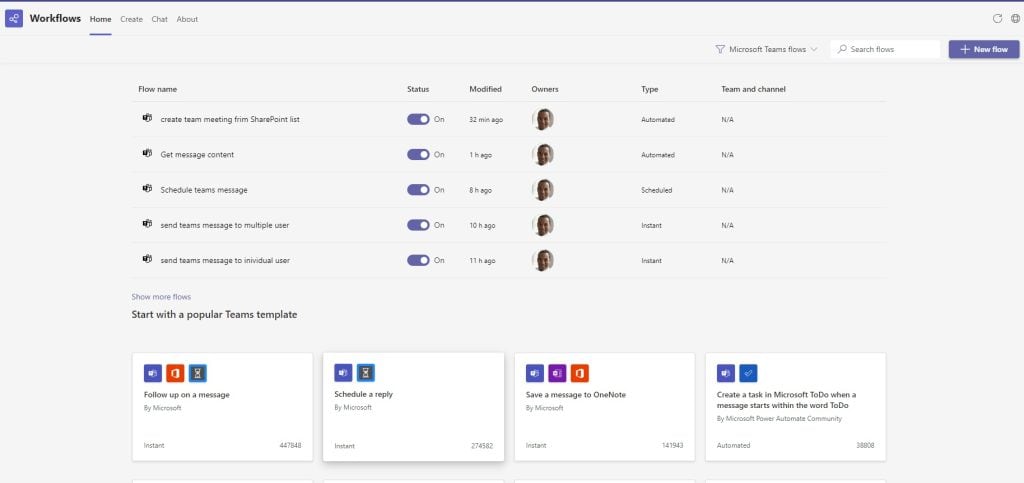Click Teams icon on Follow up on a message card
The image size is (1024, 483).
[153, 373]
